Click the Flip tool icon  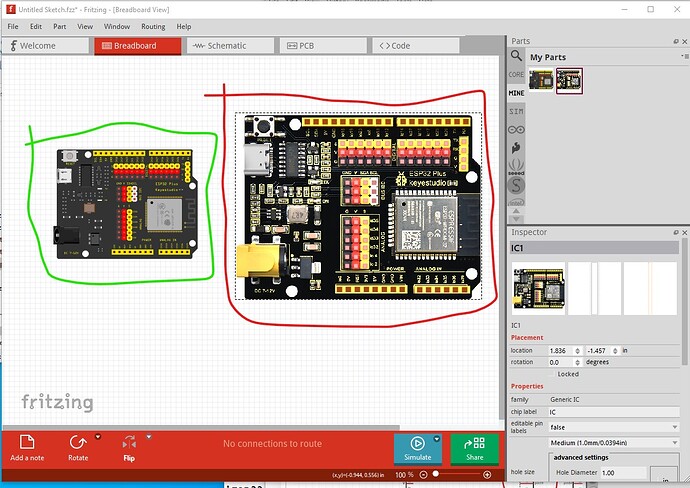pos(129,441)
